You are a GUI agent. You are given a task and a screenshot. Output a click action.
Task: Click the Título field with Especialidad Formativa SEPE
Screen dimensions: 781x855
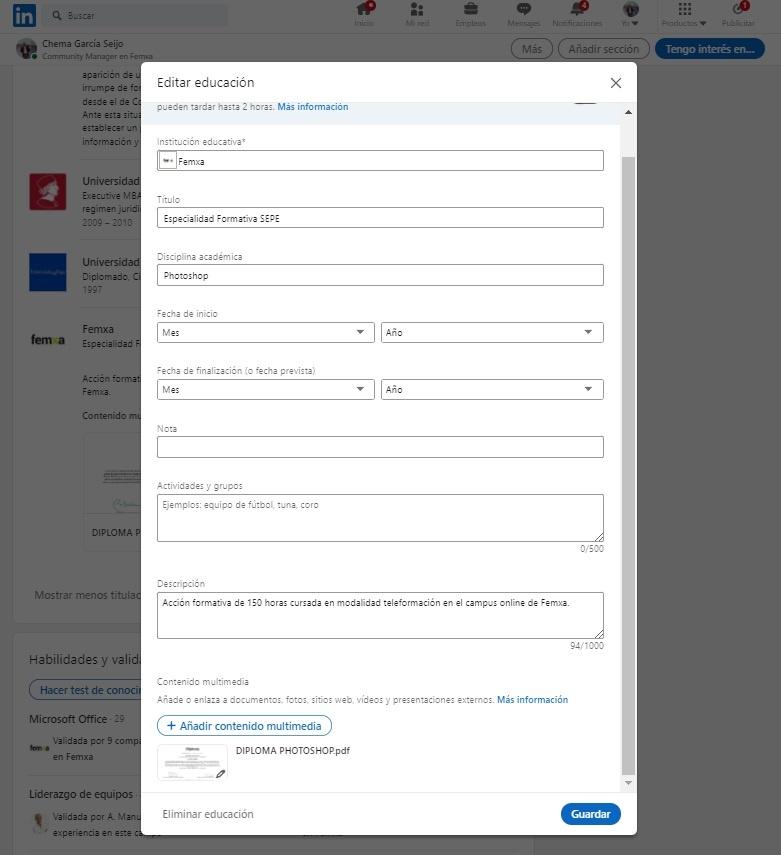[x=380, y=218]
